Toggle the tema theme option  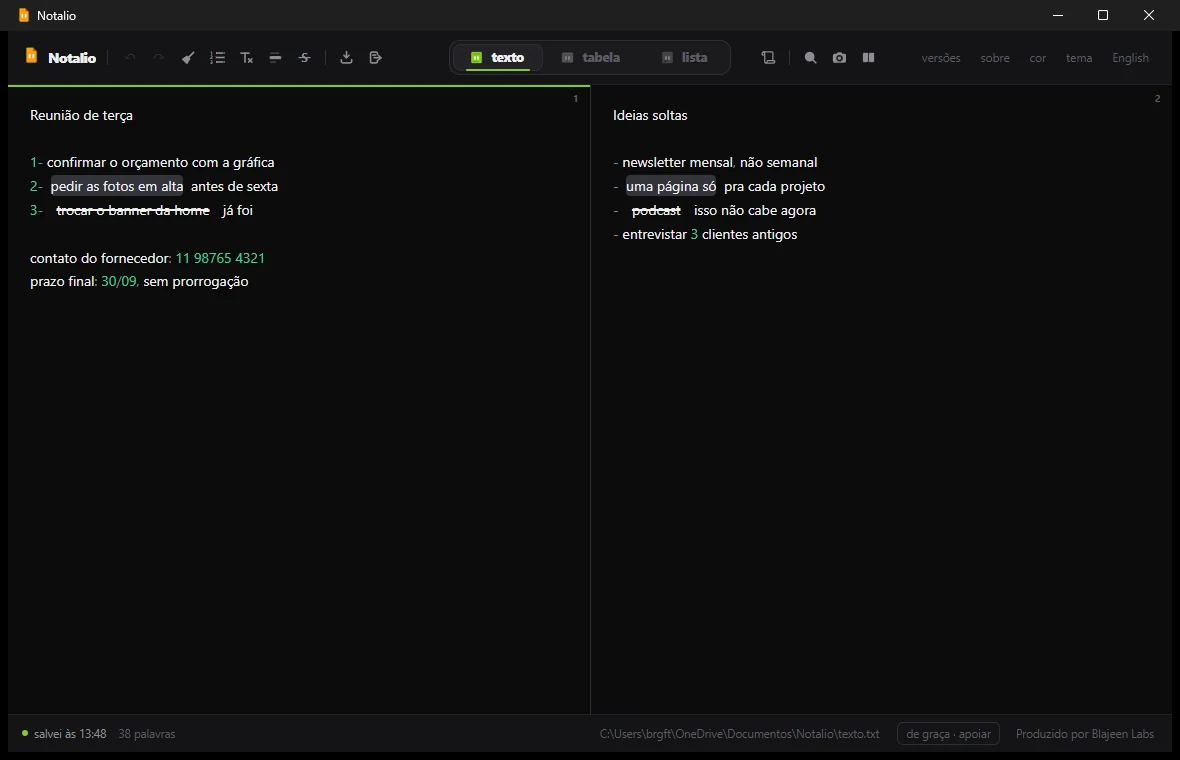1079,58
